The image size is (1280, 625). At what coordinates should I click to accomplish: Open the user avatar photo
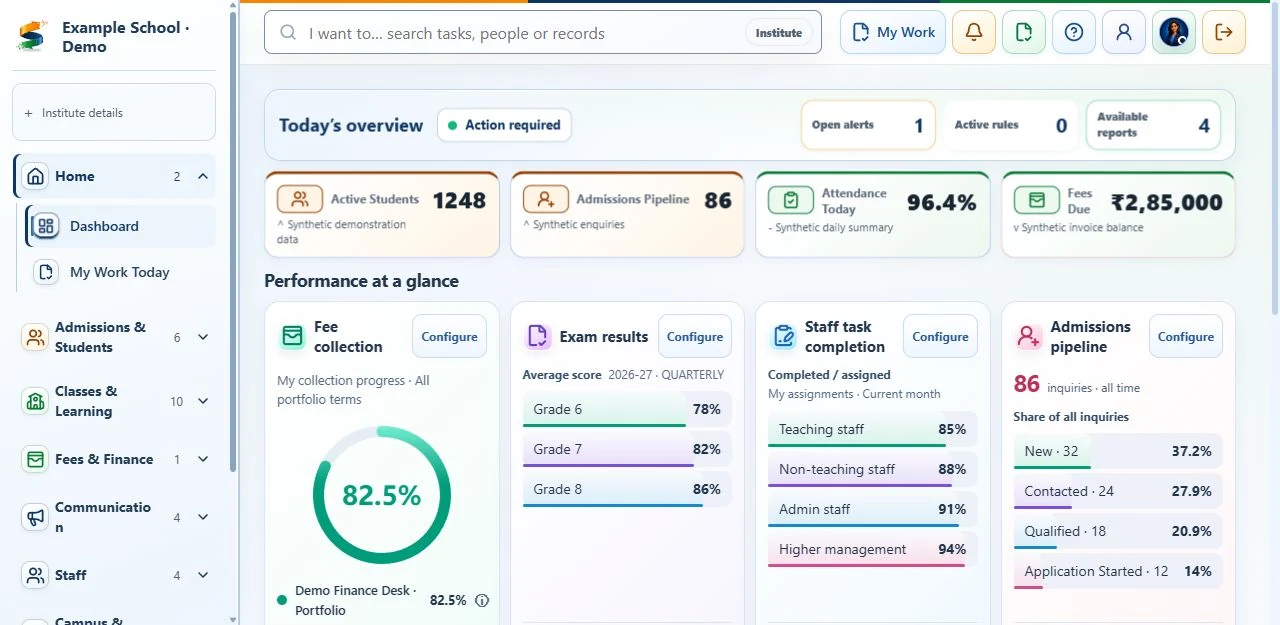tap(1173, 32)
